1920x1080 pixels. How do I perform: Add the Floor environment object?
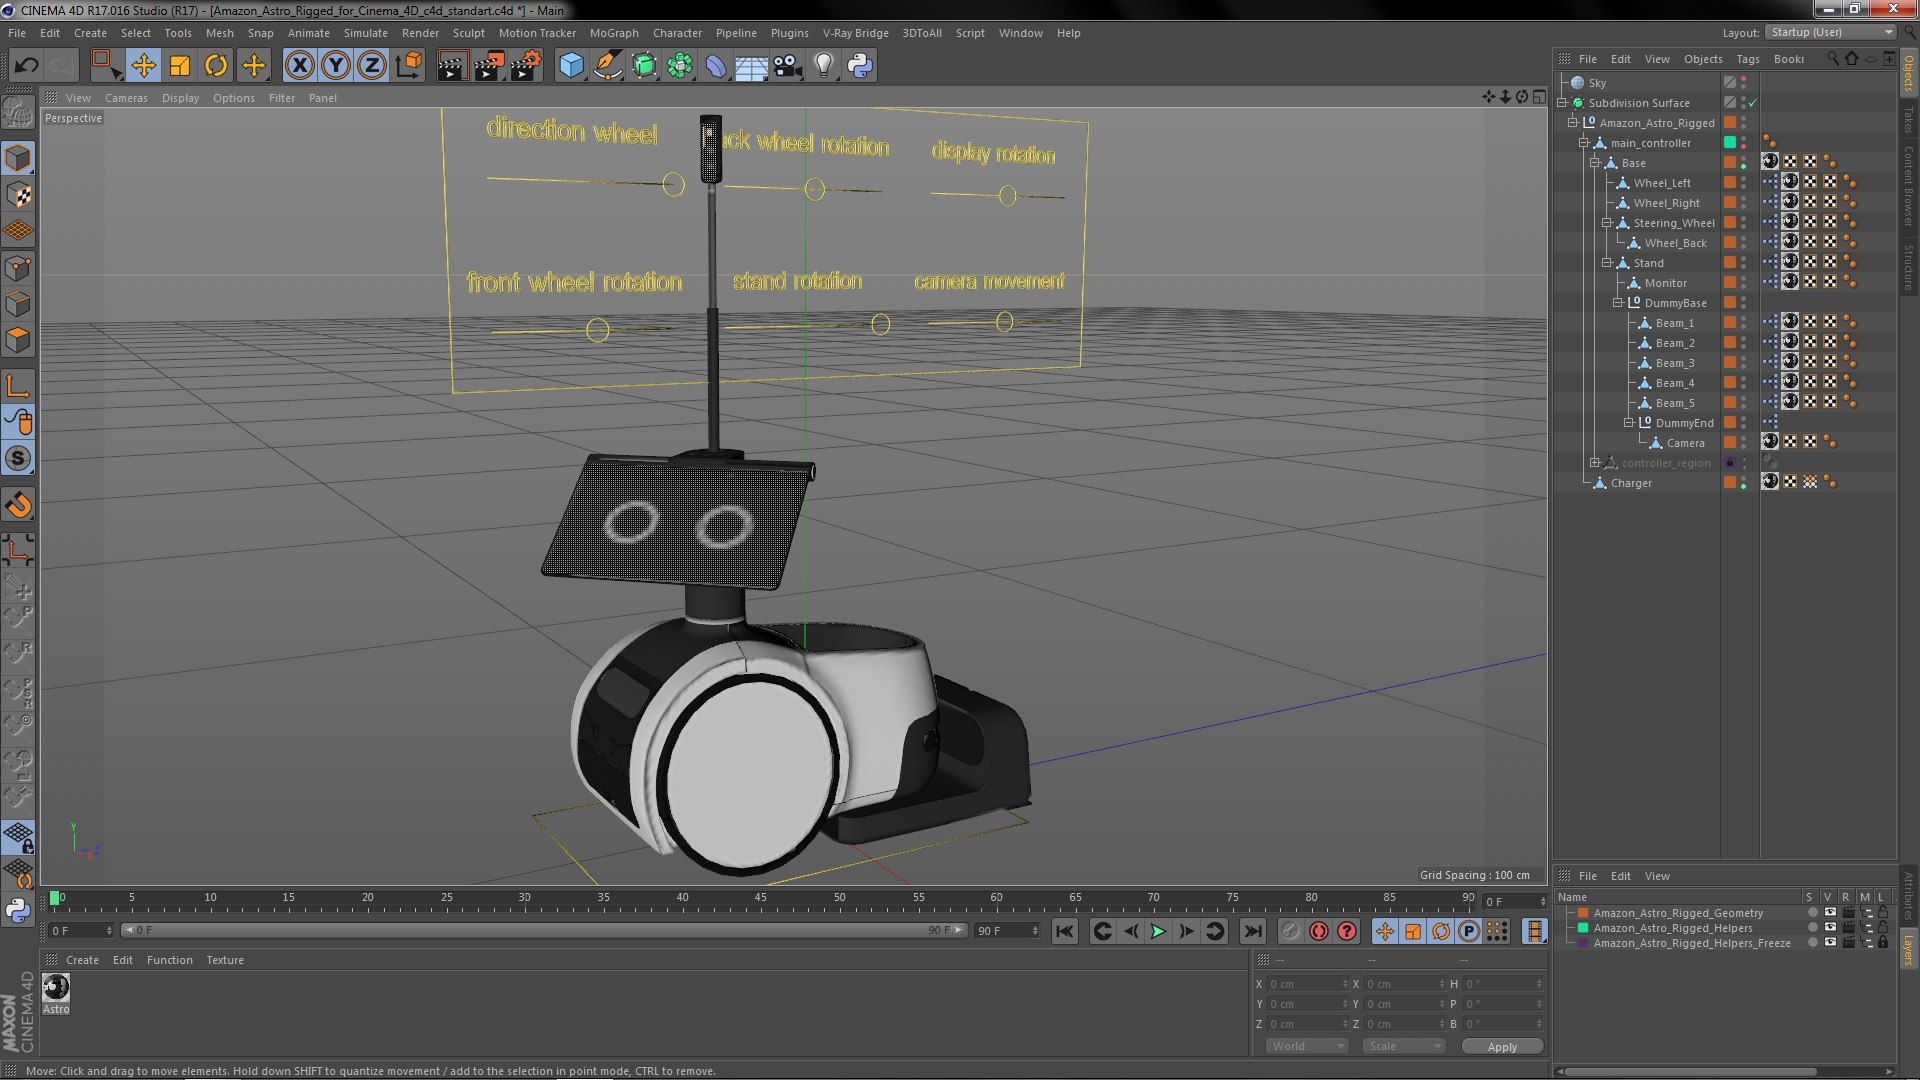pos(751,66)
